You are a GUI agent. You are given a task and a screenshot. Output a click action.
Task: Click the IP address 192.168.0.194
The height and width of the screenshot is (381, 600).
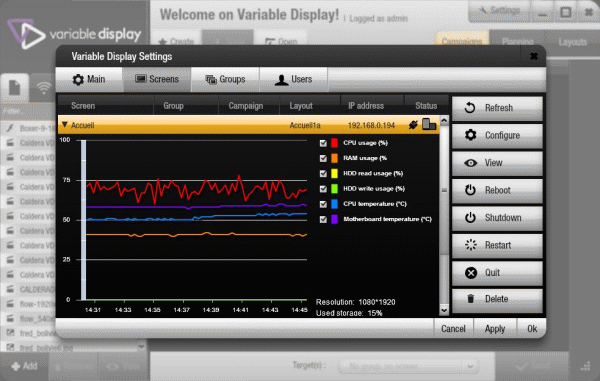pyautogui.click(x=371, y=125)
